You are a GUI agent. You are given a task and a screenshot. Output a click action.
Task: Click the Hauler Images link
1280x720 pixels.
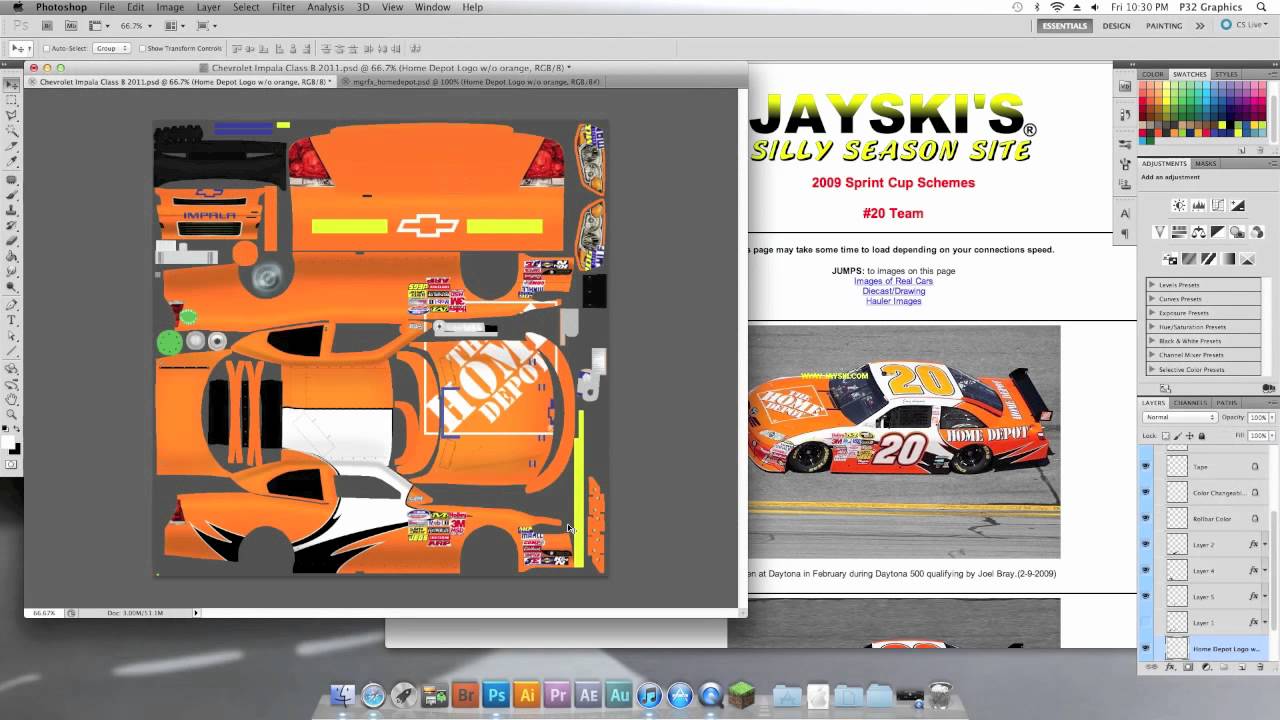coord(893,301)
